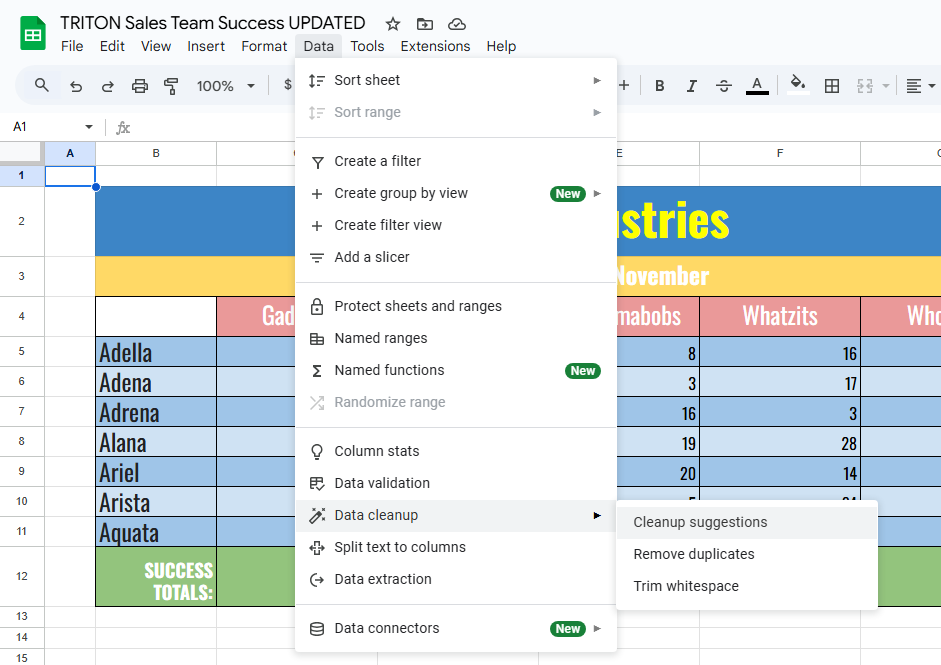Star this spreadsheet document
This screenshot has height=665, width=941.
pos(393,23)
